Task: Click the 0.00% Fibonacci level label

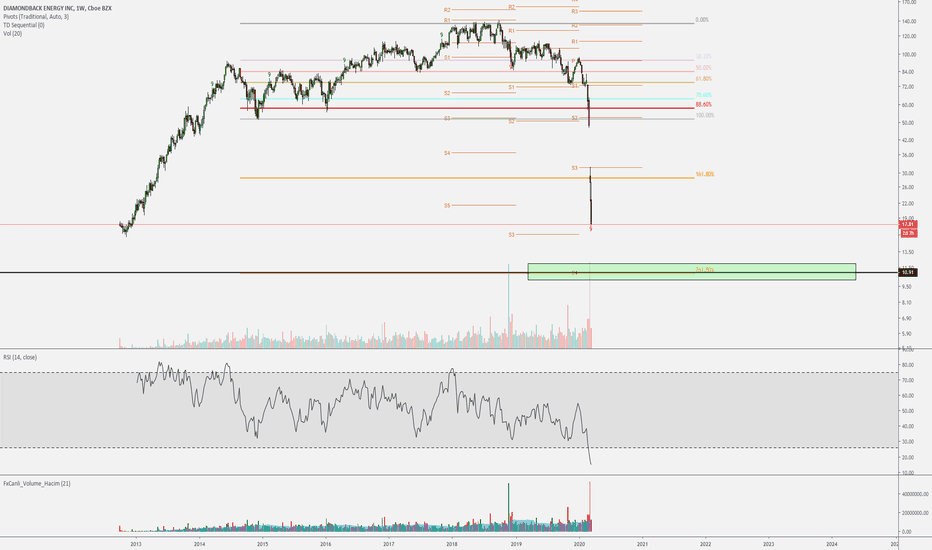Action: click(702, 20)
